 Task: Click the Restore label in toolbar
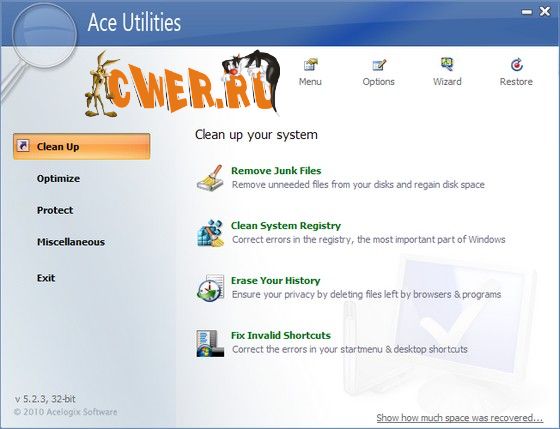pos(516,82)
